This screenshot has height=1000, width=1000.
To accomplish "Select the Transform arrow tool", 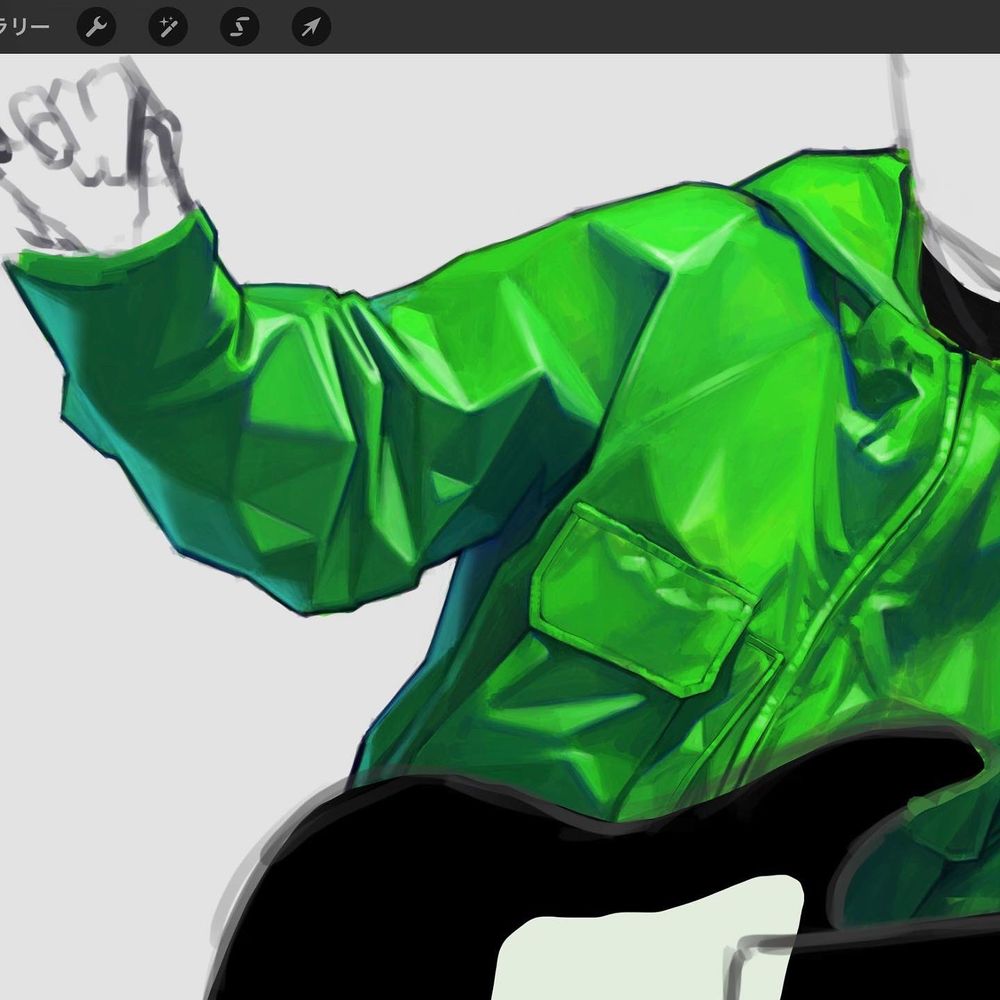I will point(311,27).
